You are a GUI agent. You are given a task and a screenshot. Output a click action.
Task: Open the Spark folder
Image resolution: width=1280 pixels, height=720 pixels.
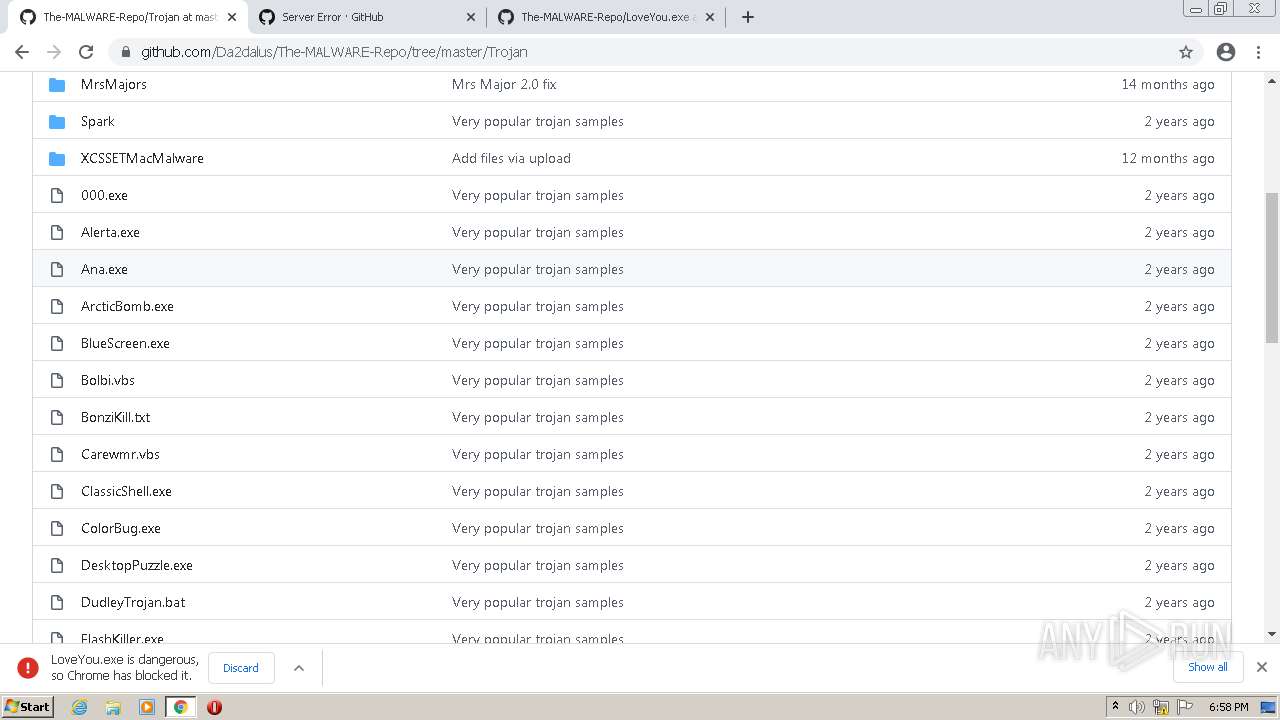[98, 121]
